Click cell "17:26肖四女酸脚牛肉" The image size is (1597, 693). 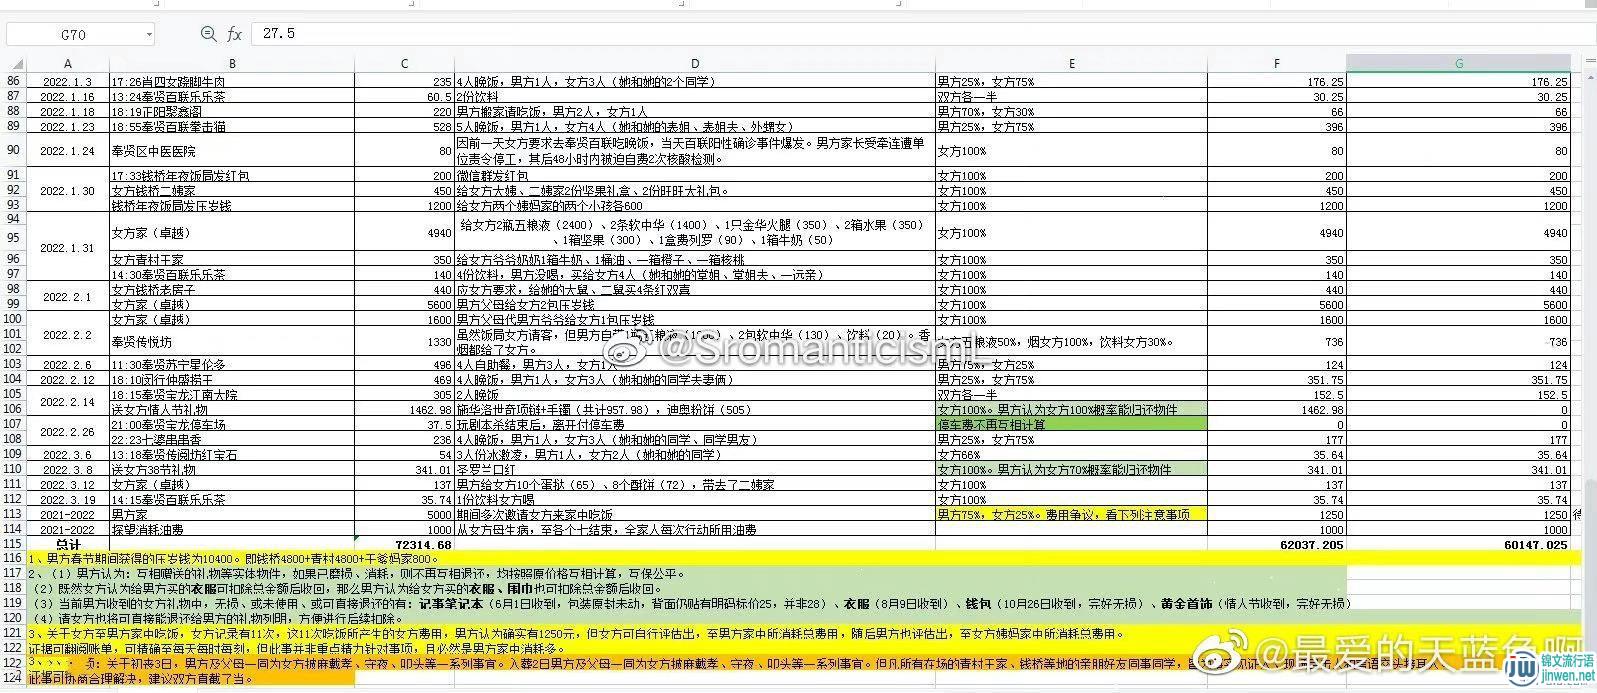[232, 82]
